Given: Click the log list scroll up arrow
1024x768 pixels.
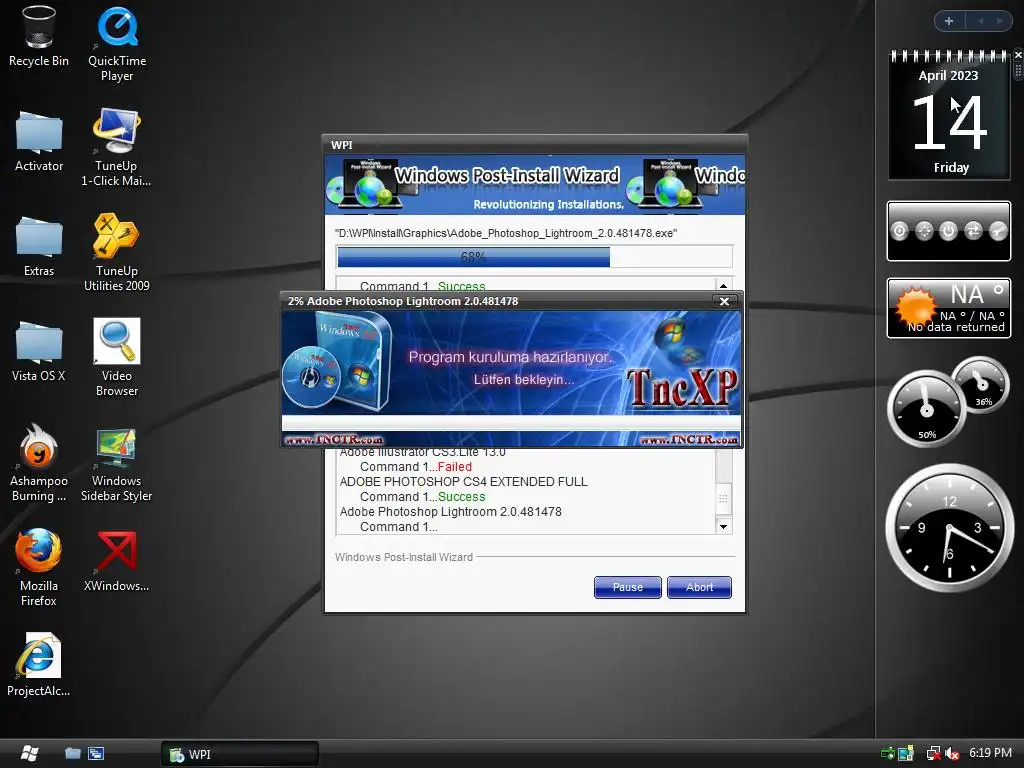Looking at the screenshot, I should coord(723,285).
